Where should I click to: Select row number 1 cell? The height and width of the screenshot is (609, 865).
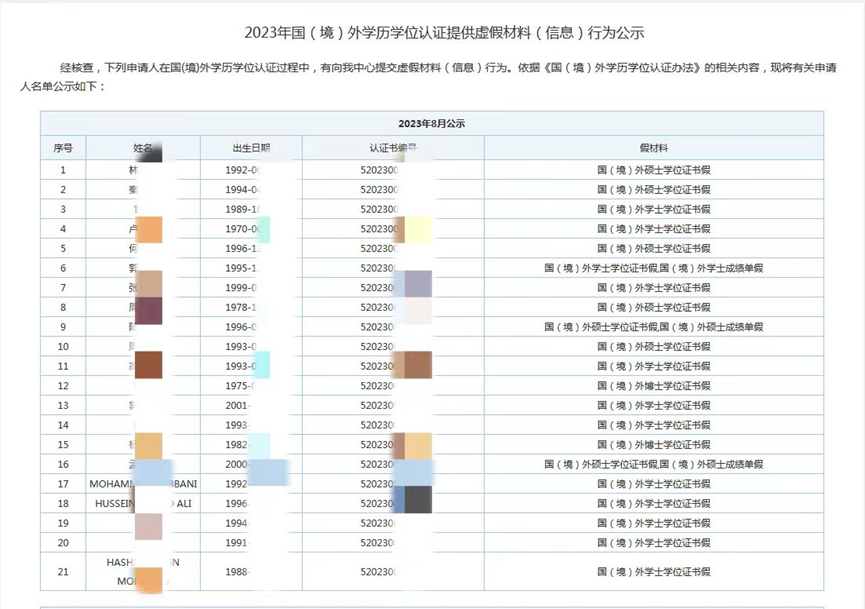(x=63, y=170)
